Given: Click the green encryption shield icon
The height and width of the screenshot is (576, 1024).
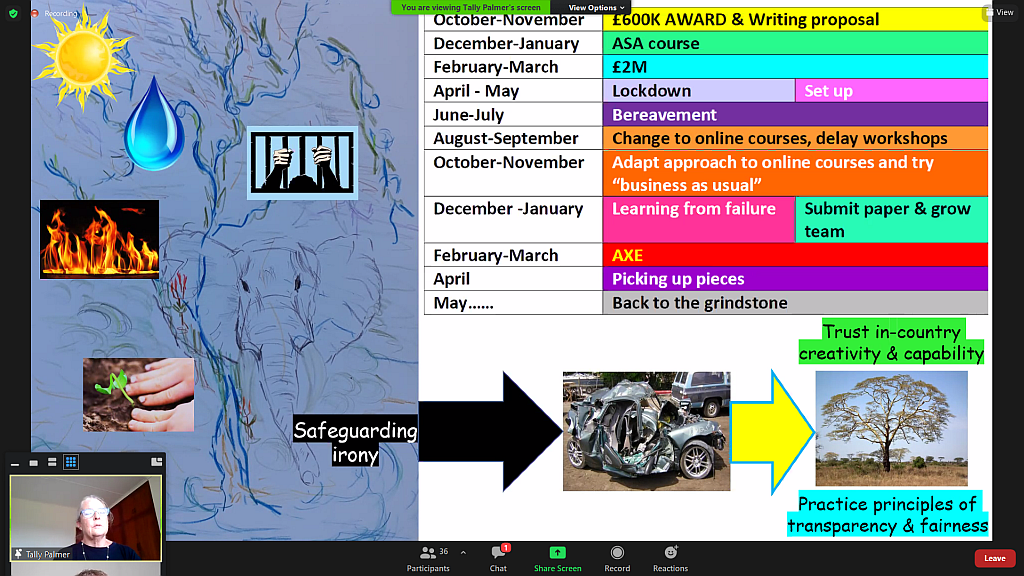Looking at the screenshot, I should coord(13,13).
